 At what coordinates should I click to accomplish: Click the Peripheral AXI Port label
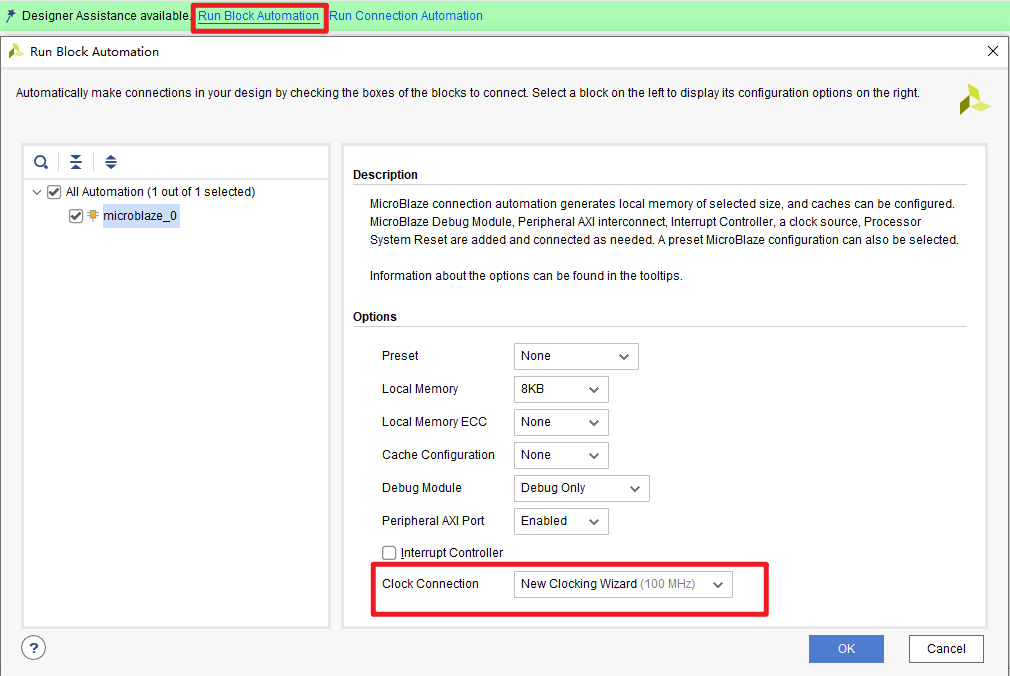coord(433,521)
